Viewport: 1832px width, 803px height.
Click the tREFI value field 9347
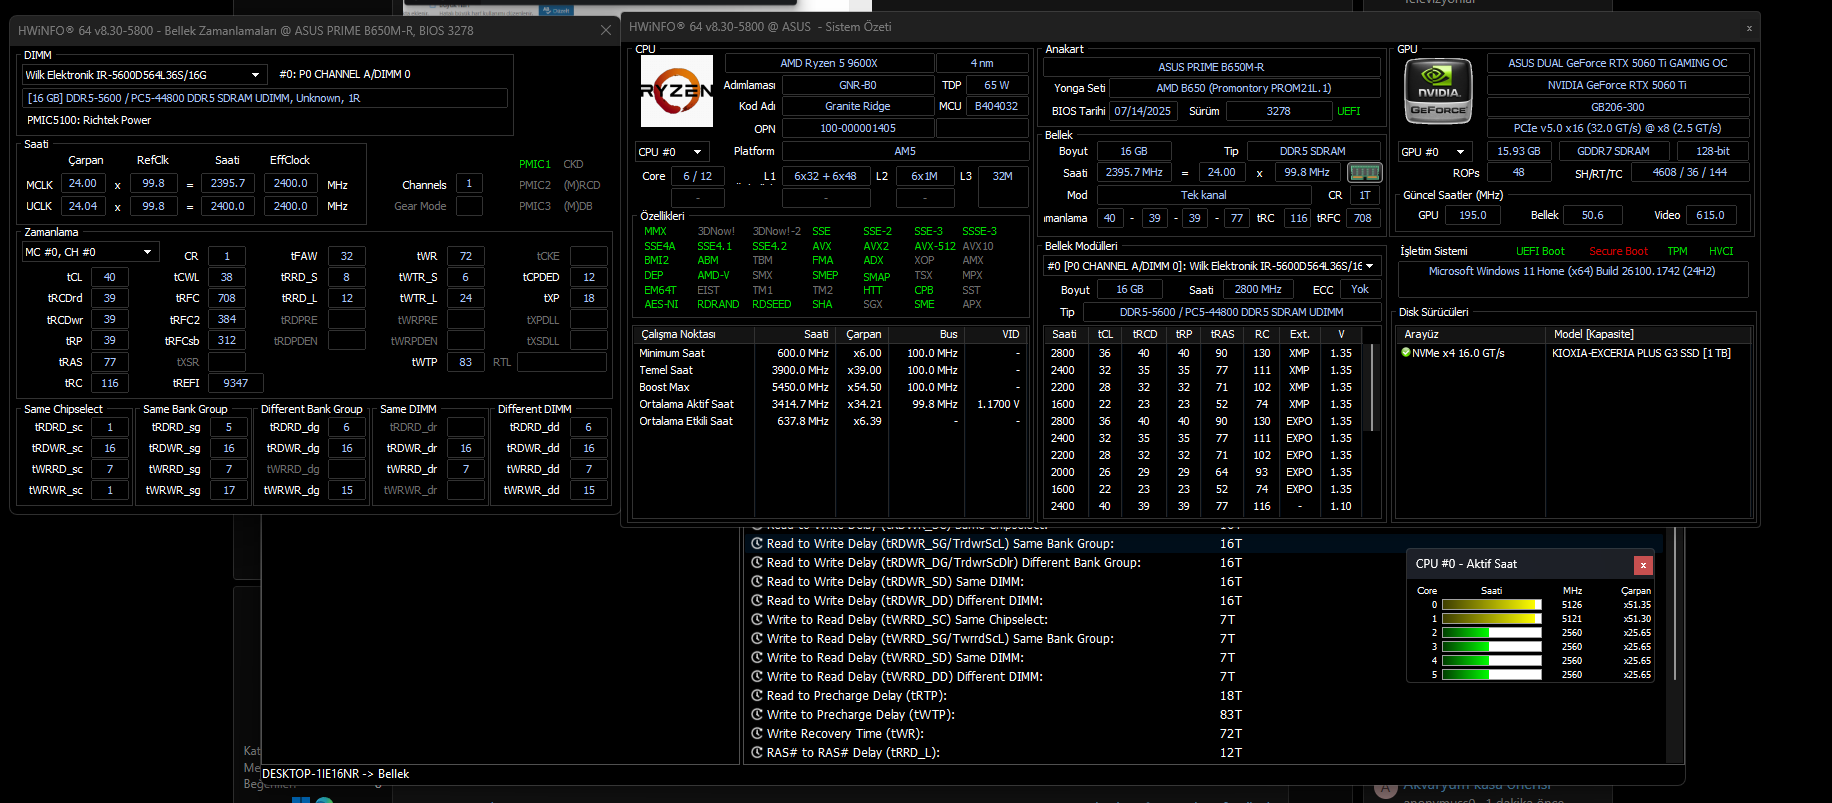[x=236, y=383]
